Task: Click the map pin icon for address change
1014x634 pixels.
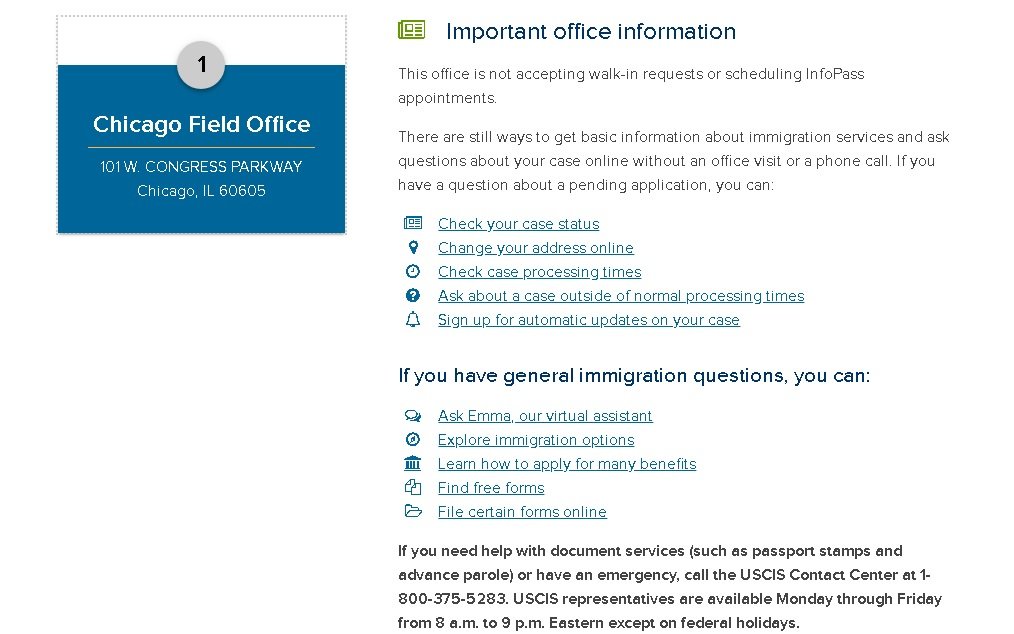Action: pyautogui.click(x=413, y=247)
